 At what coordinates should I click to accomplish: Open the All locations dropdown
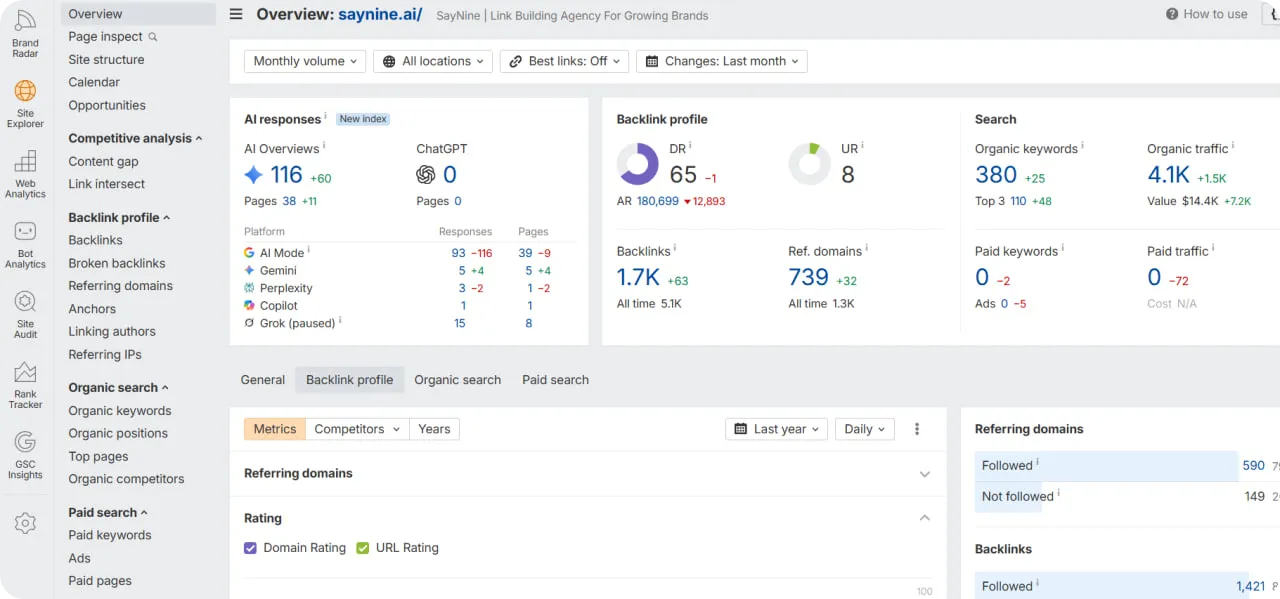pos(433,61)
